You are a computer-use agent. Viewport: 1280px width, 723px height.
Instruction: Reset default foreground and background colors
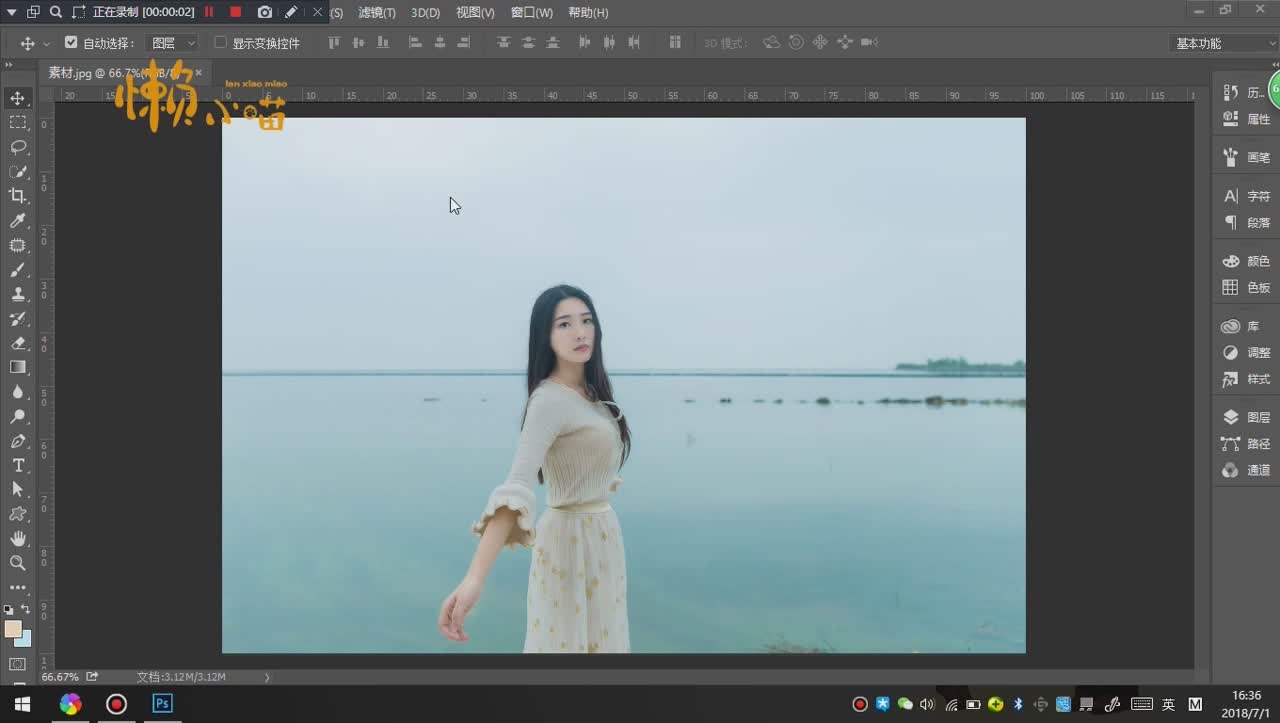click(x=9, y=609)
